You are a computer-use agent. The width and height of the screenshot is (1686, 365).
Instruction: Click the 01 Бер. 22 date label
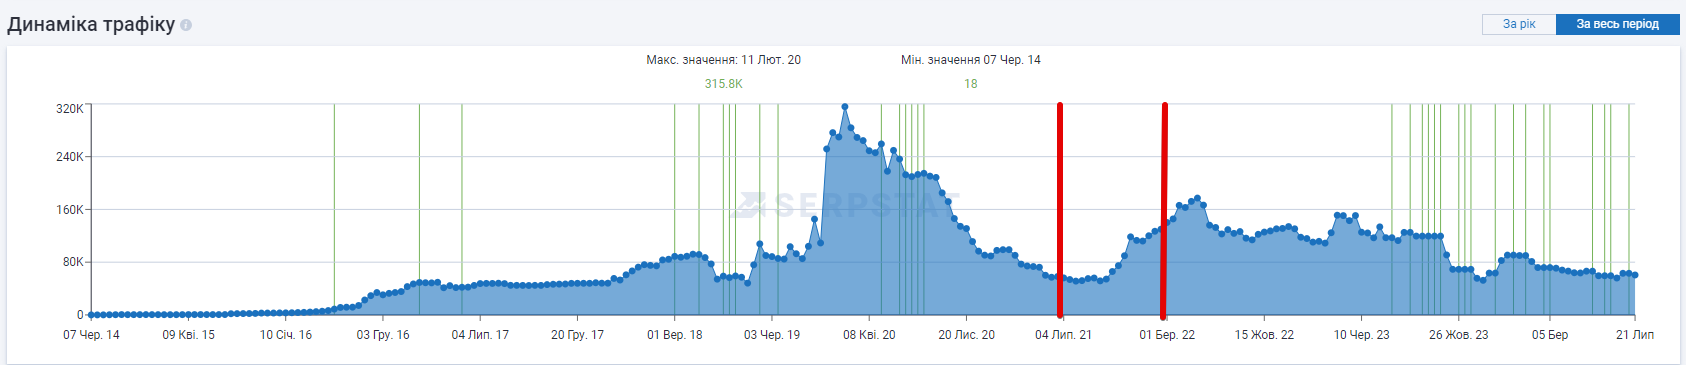tap(1167, 335)
